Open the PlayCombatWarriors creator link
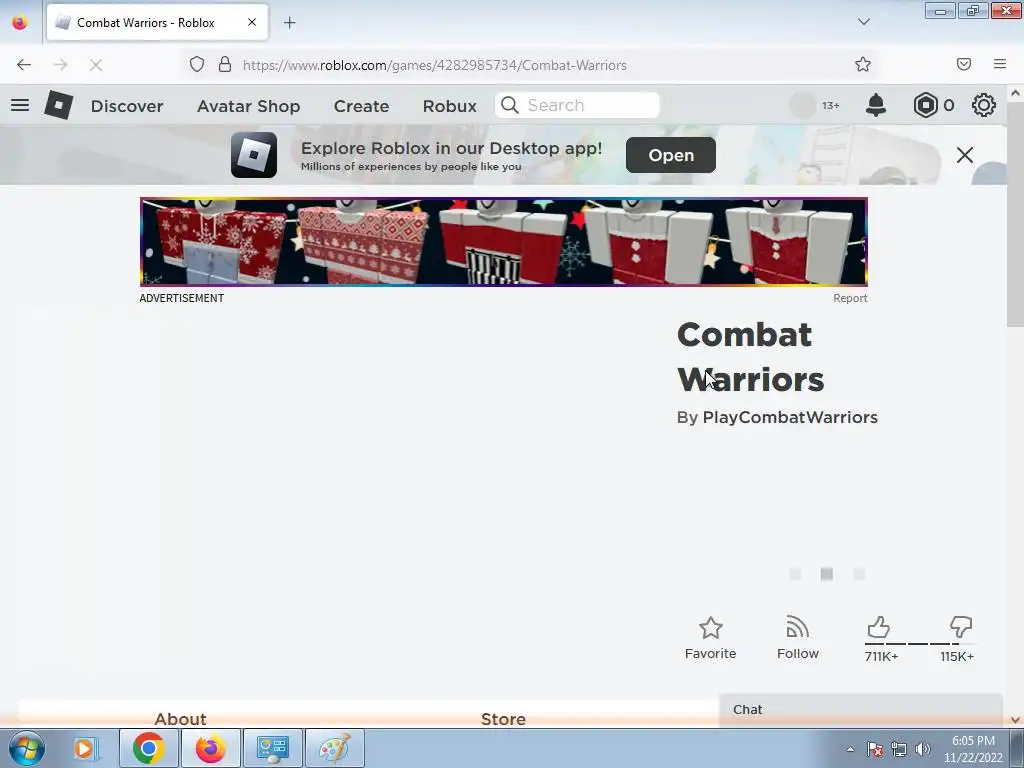Viewport: 1024px width, 768px height. [x=790, y=417]
